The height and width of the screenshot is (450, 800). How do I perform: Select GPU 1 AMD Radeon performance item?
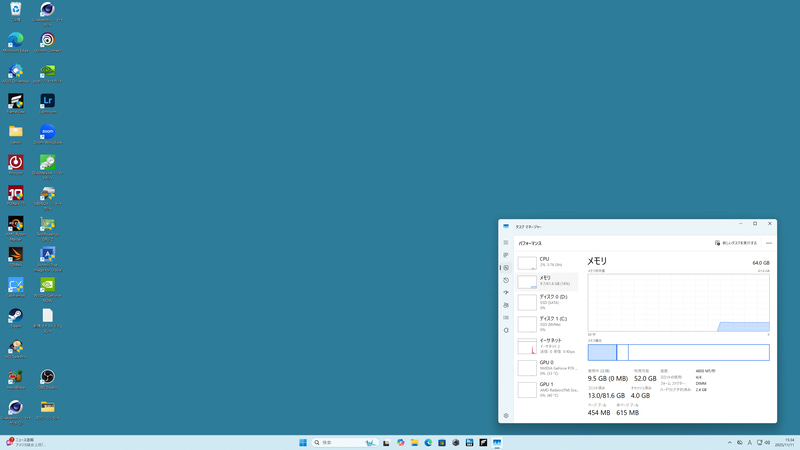click(x=547, y=390)
